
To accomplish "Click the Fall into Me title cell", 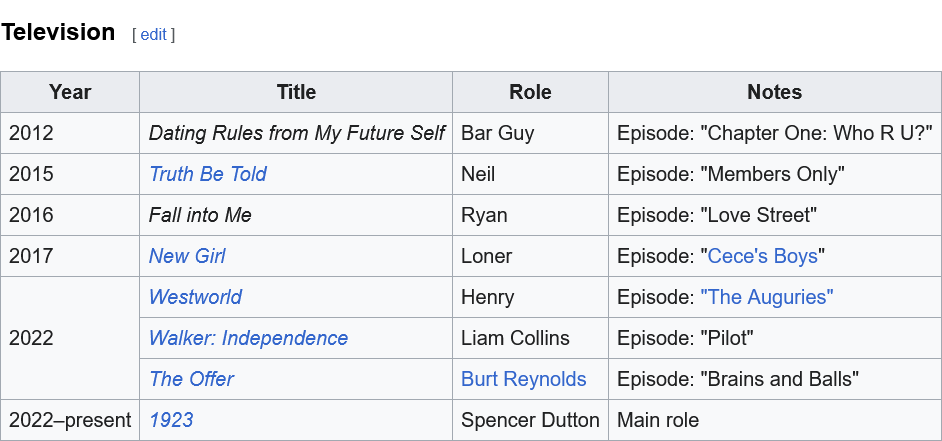I will (200, 215).
